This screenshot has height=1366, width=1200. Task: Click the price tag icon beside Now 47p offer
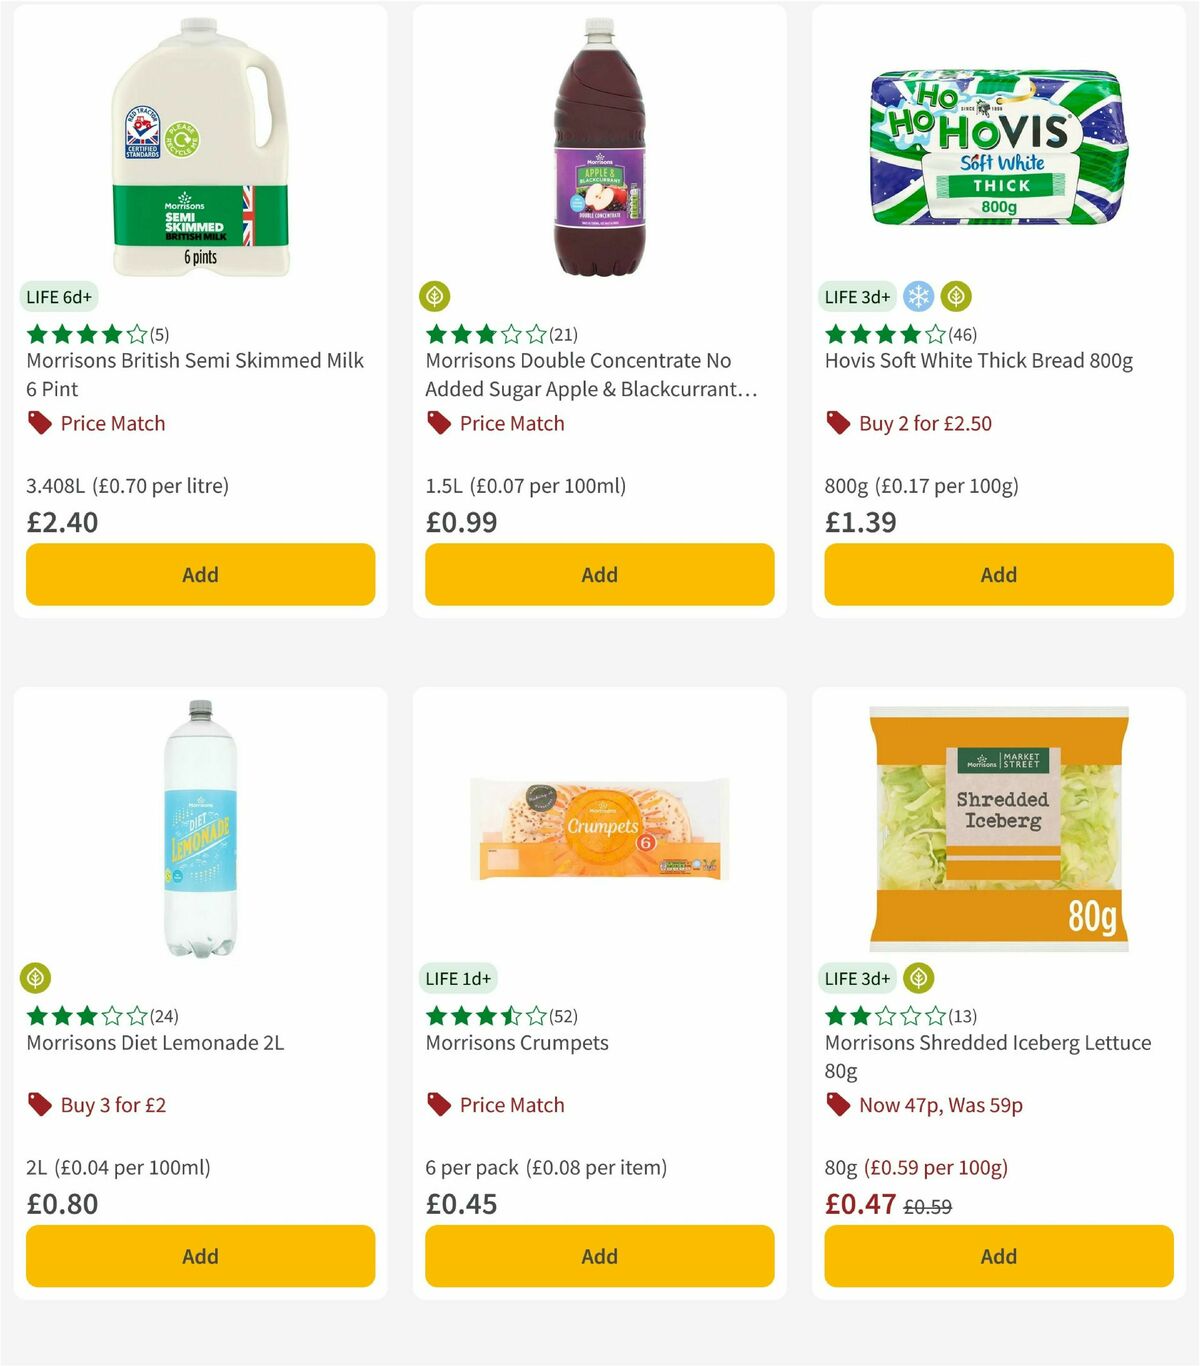click(838, 1105)
